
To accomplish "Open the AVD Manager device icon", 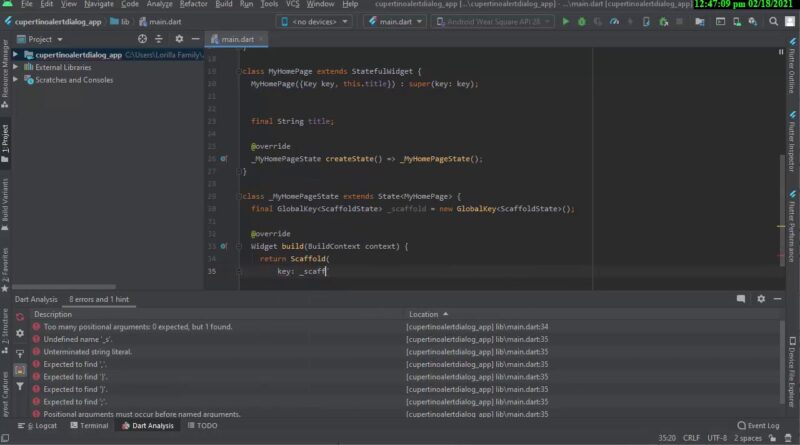I will [737, 21].
